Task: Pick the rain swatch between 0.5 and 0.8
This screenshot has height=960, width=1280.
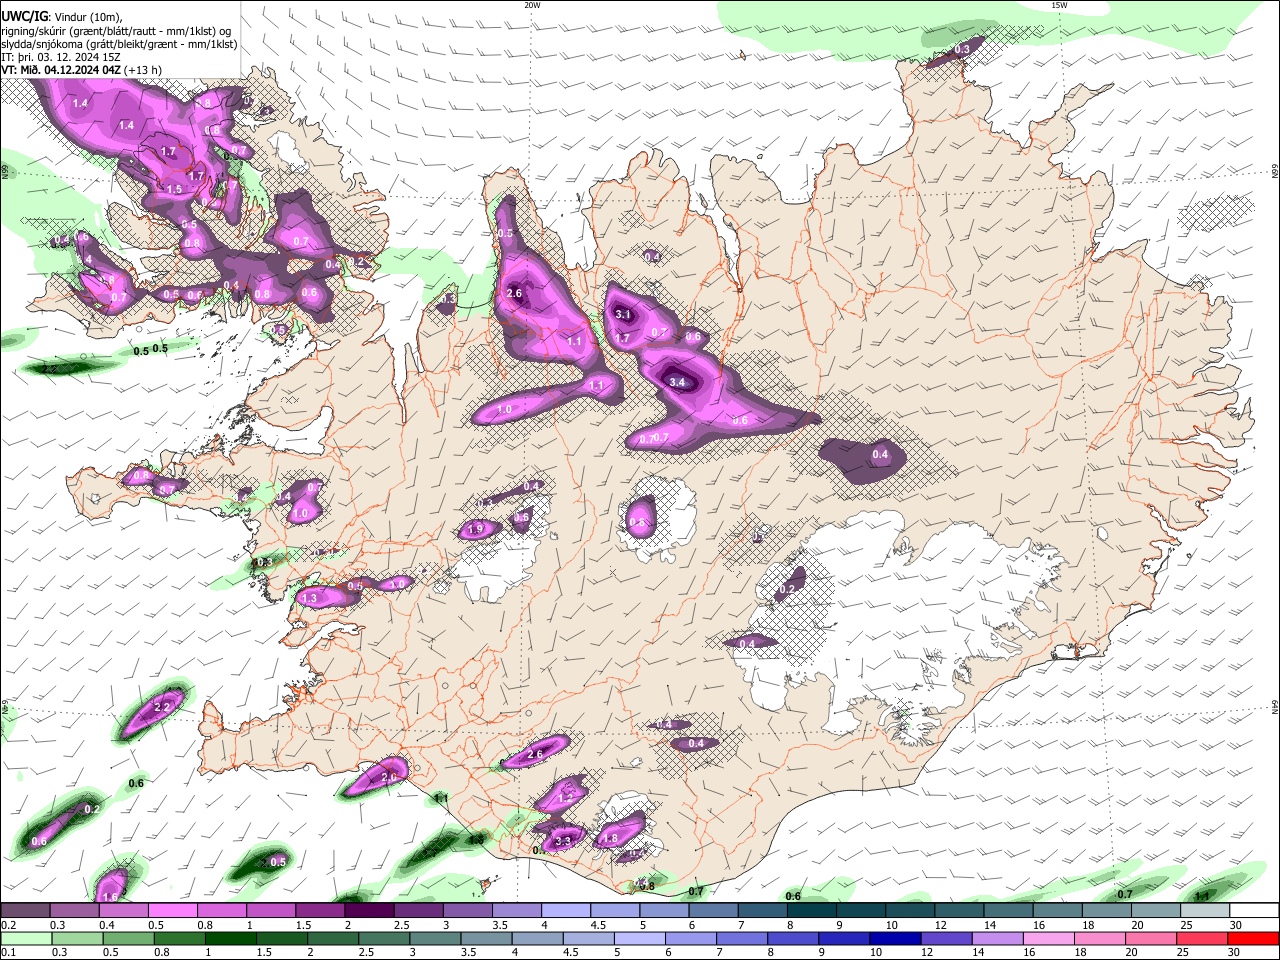Action: (x=127, y=938)
